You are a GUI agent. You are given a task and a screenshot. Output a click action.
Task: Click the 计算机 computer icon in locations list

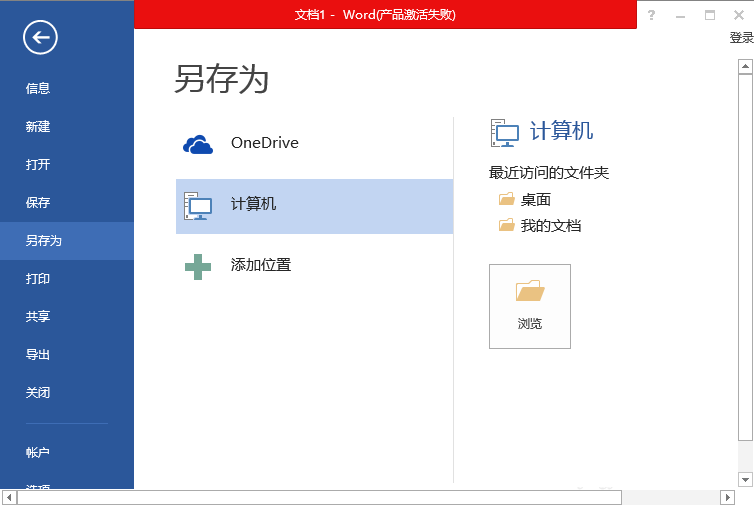point(198,206)
